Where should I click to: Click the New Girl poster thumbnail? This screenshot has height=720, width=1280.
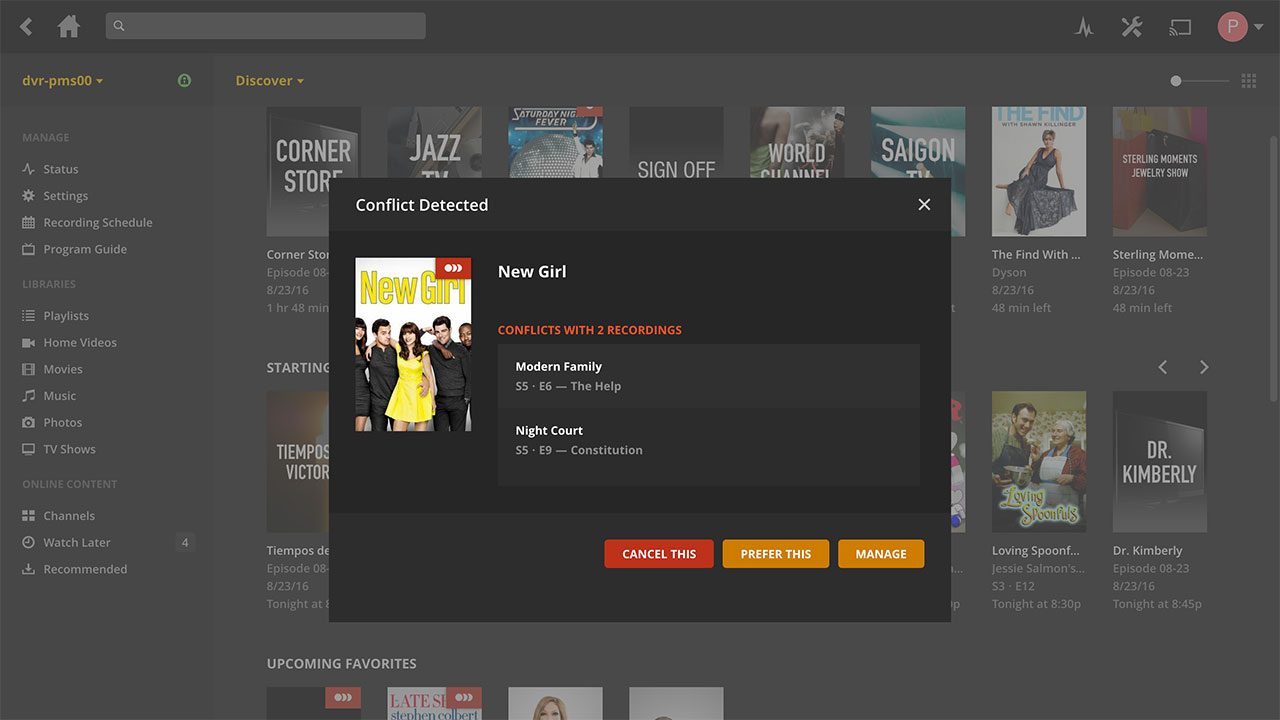413,345
